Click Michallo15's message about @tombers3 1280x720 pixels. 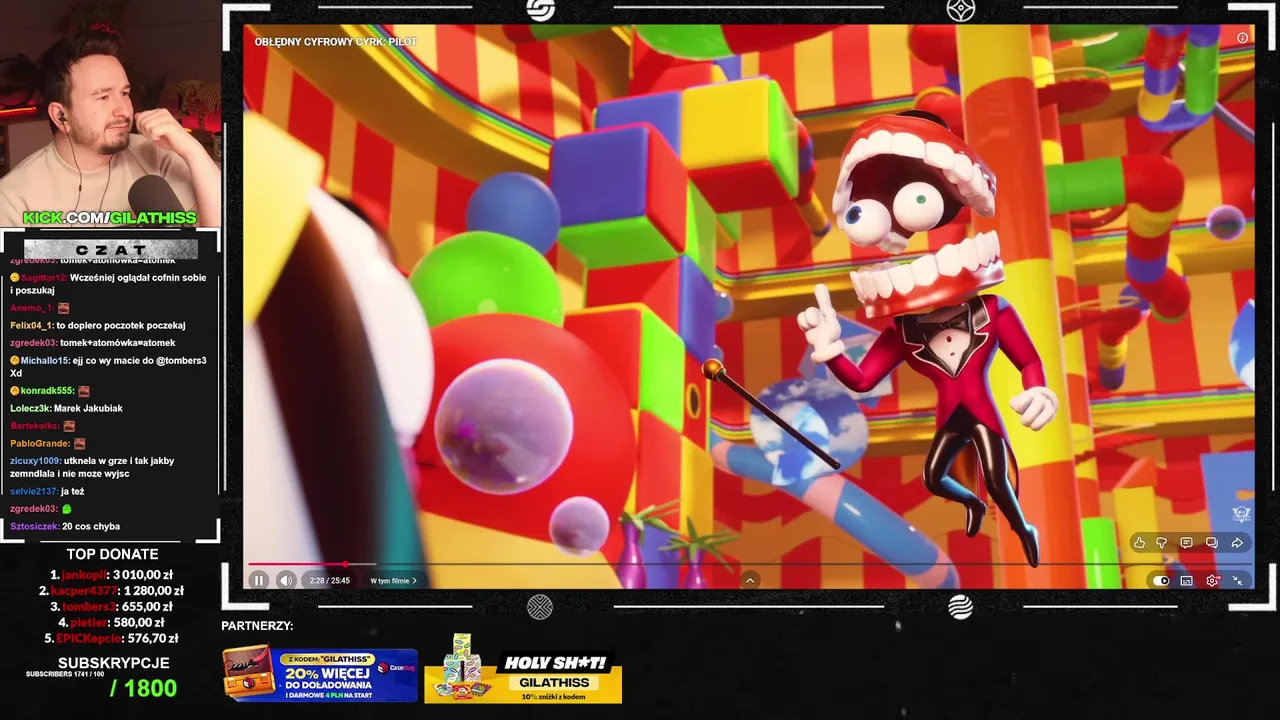pyautogui.click(x=108, y=367)
